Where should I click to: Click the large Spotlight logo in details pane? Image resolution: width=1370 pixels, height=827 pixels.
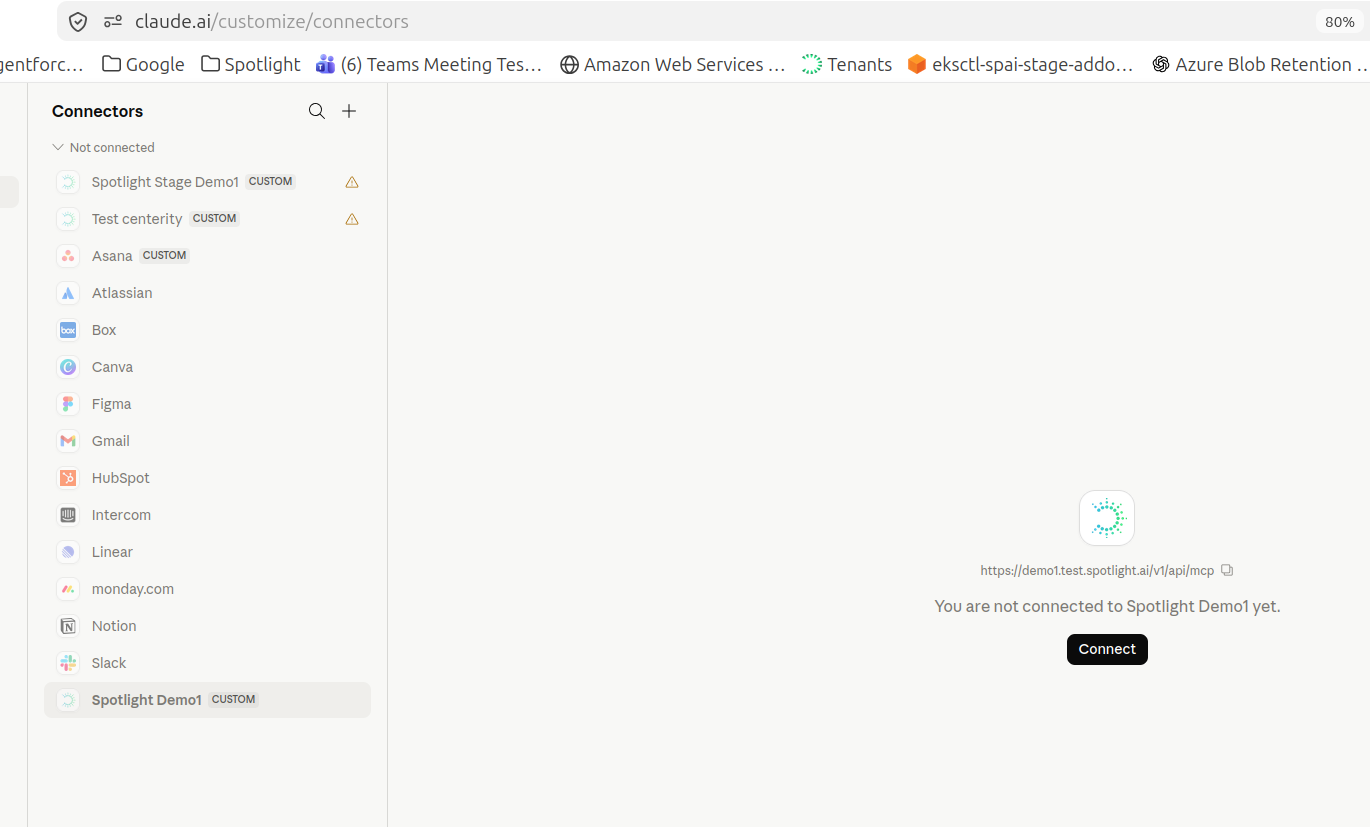pos(1107,518)
